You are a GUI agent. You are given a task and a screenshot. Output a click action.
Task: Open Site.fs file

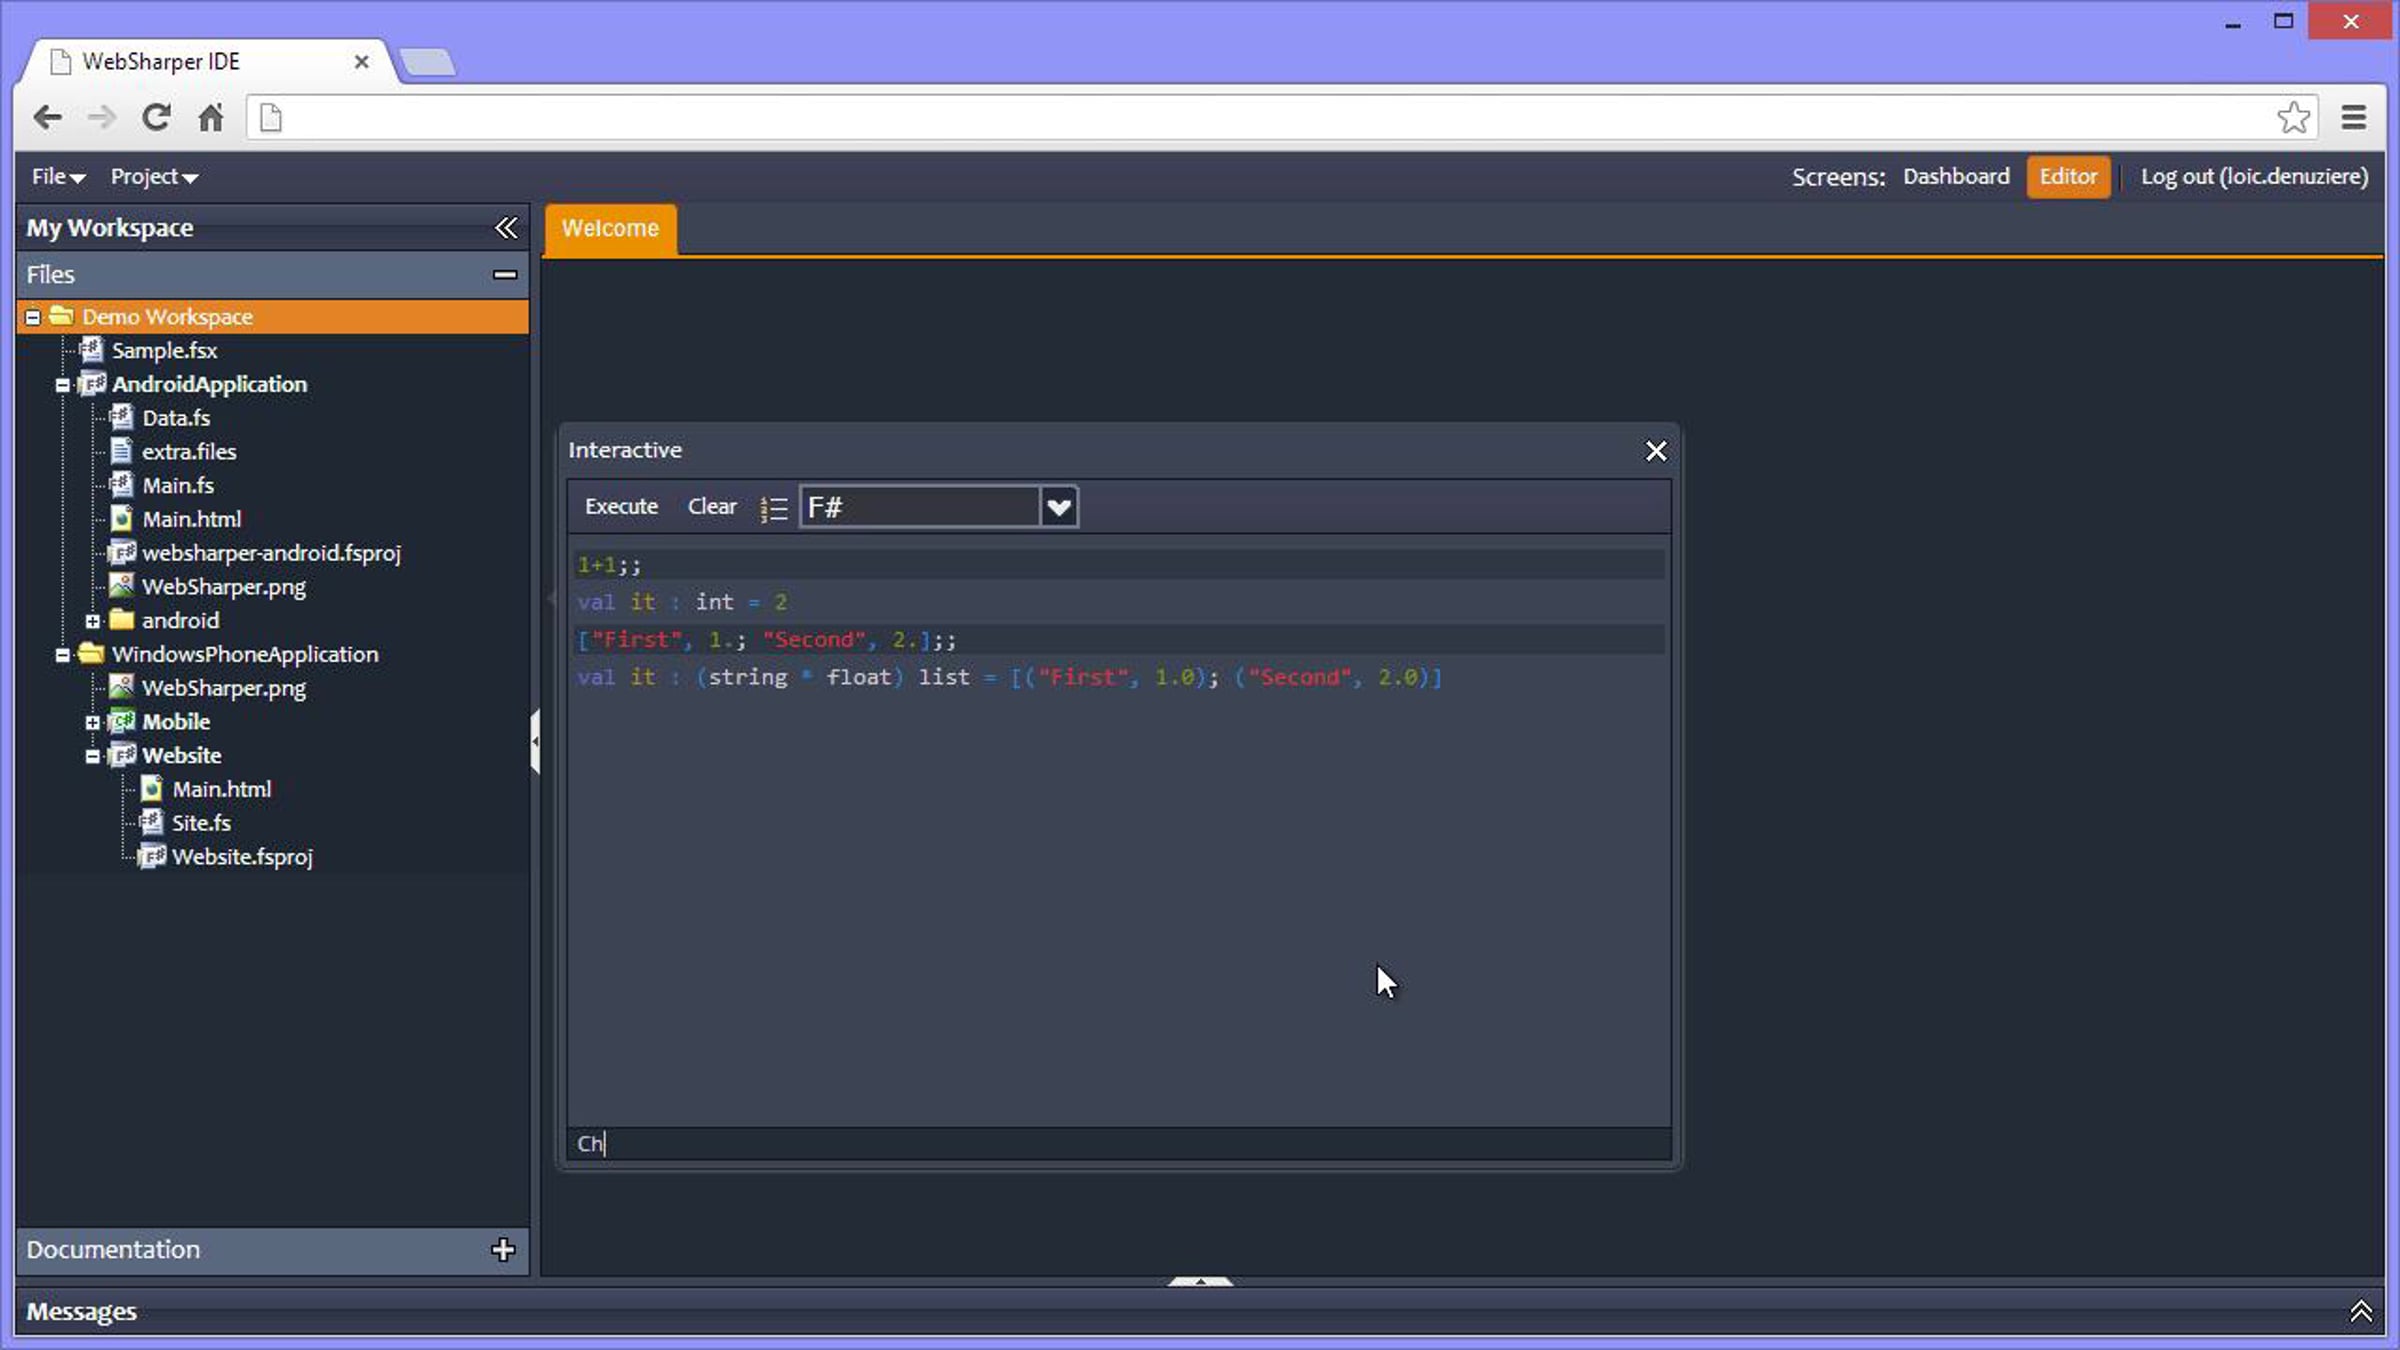[201, 824]
